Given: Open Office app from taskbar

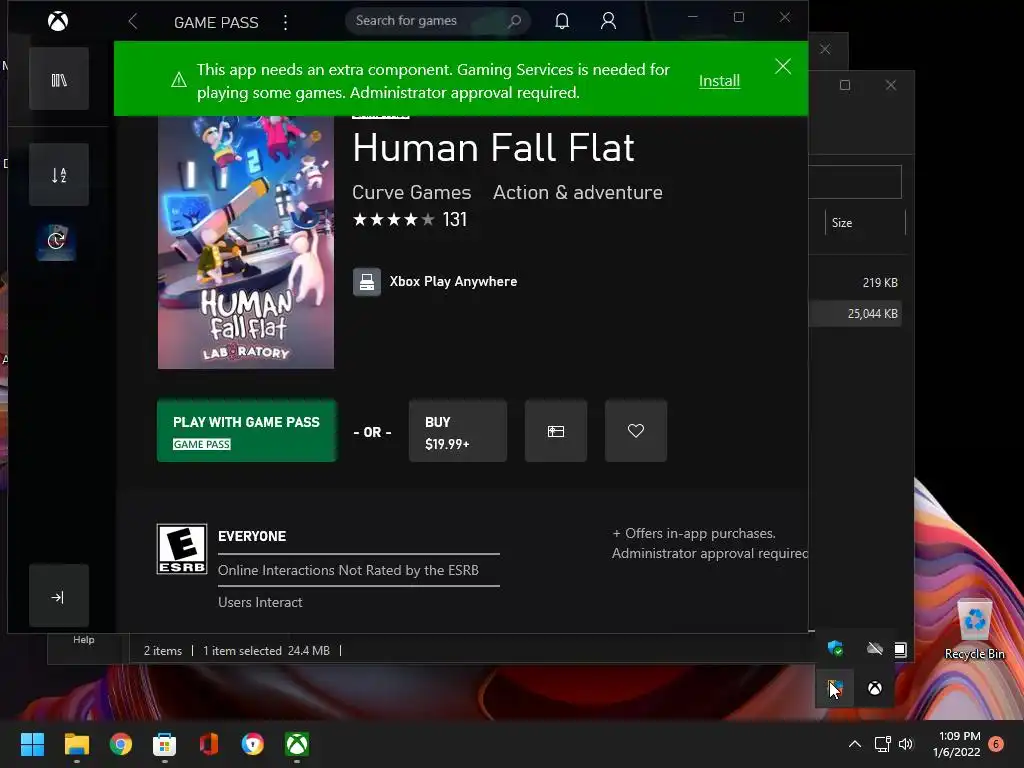Looking at the screenshot, I should (x=208, y=744).
